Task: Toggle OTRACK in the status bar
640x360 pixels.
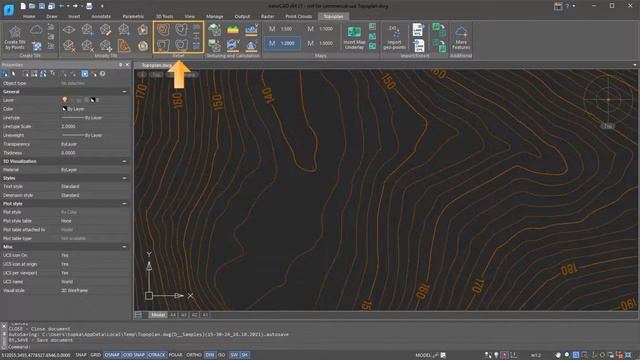Action: click(156, 355)
